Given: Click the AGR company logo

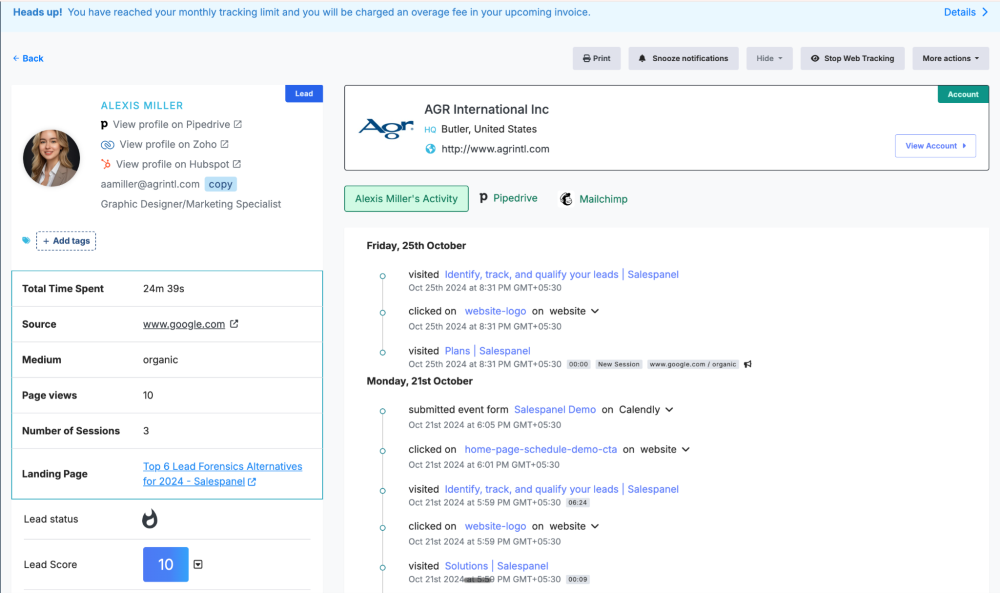Looking at the screenshot, I should (x=386, y=128).
